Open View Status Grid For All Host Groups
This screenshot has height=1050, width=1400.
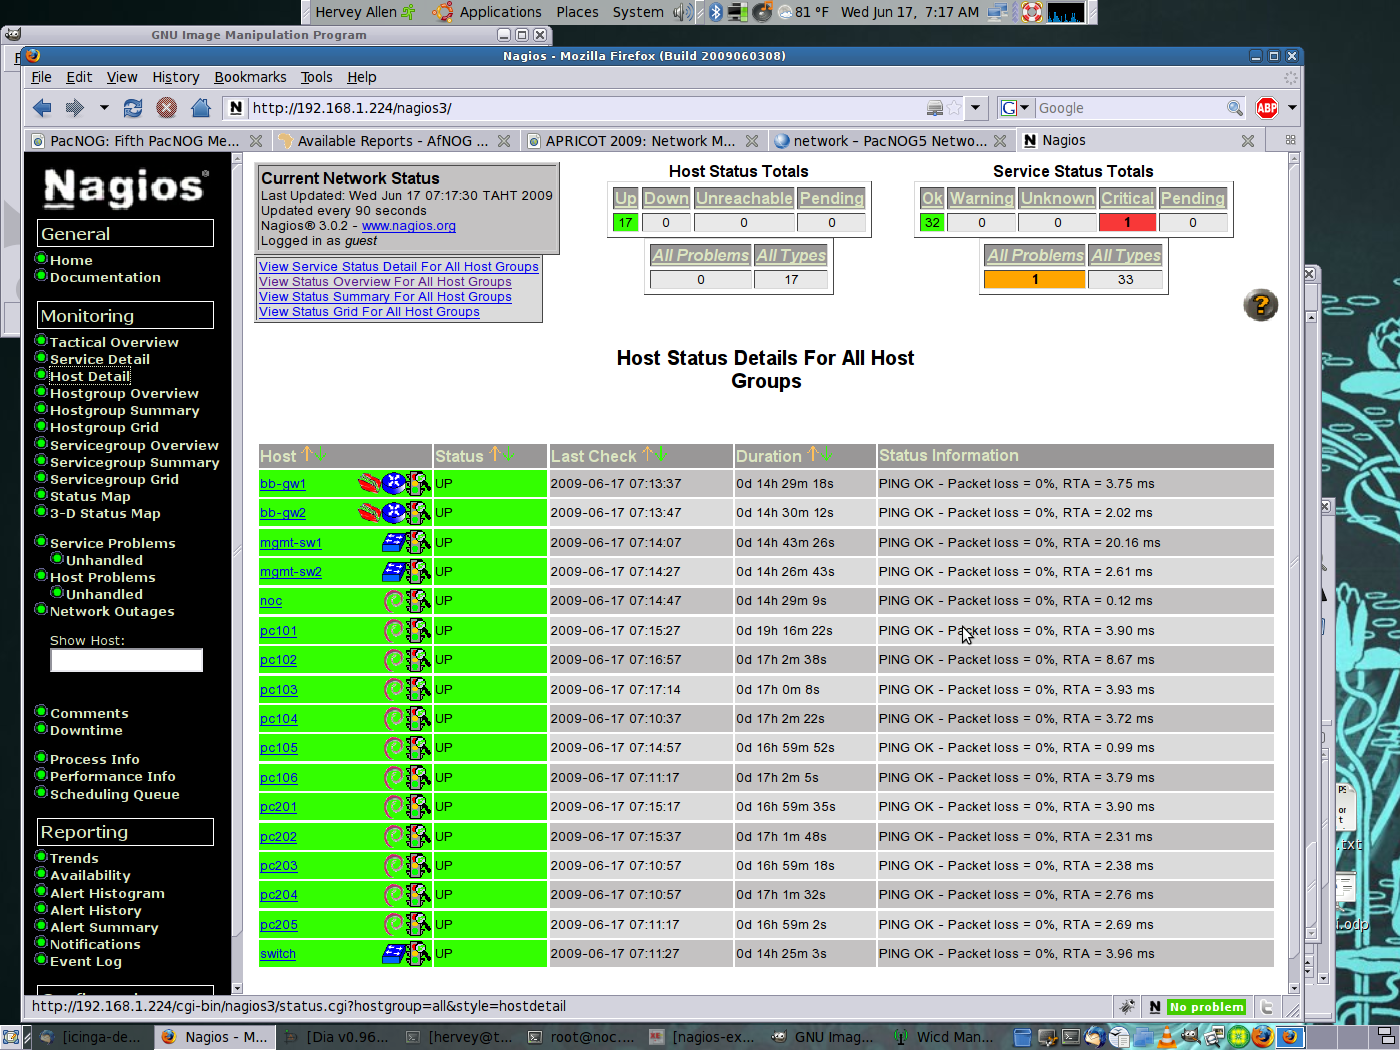[369, 312]
